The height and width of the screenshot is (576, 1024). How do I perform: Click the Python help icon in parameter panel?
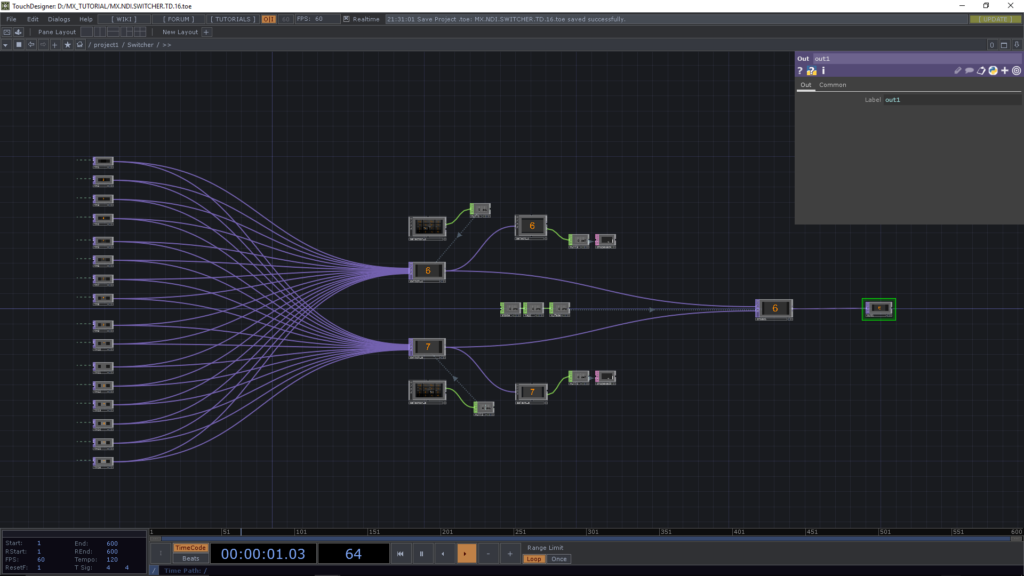coord(812,71)
